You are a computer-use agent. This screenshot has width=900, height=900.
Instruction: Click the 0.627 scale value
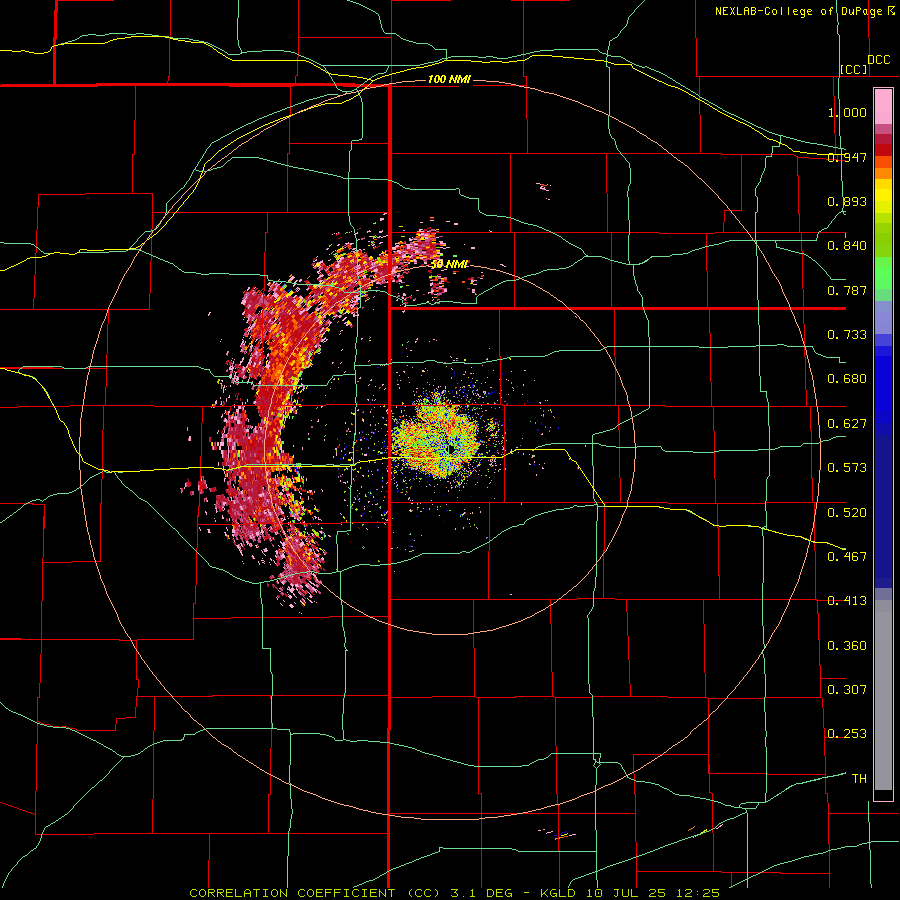[x=847, y=424]
